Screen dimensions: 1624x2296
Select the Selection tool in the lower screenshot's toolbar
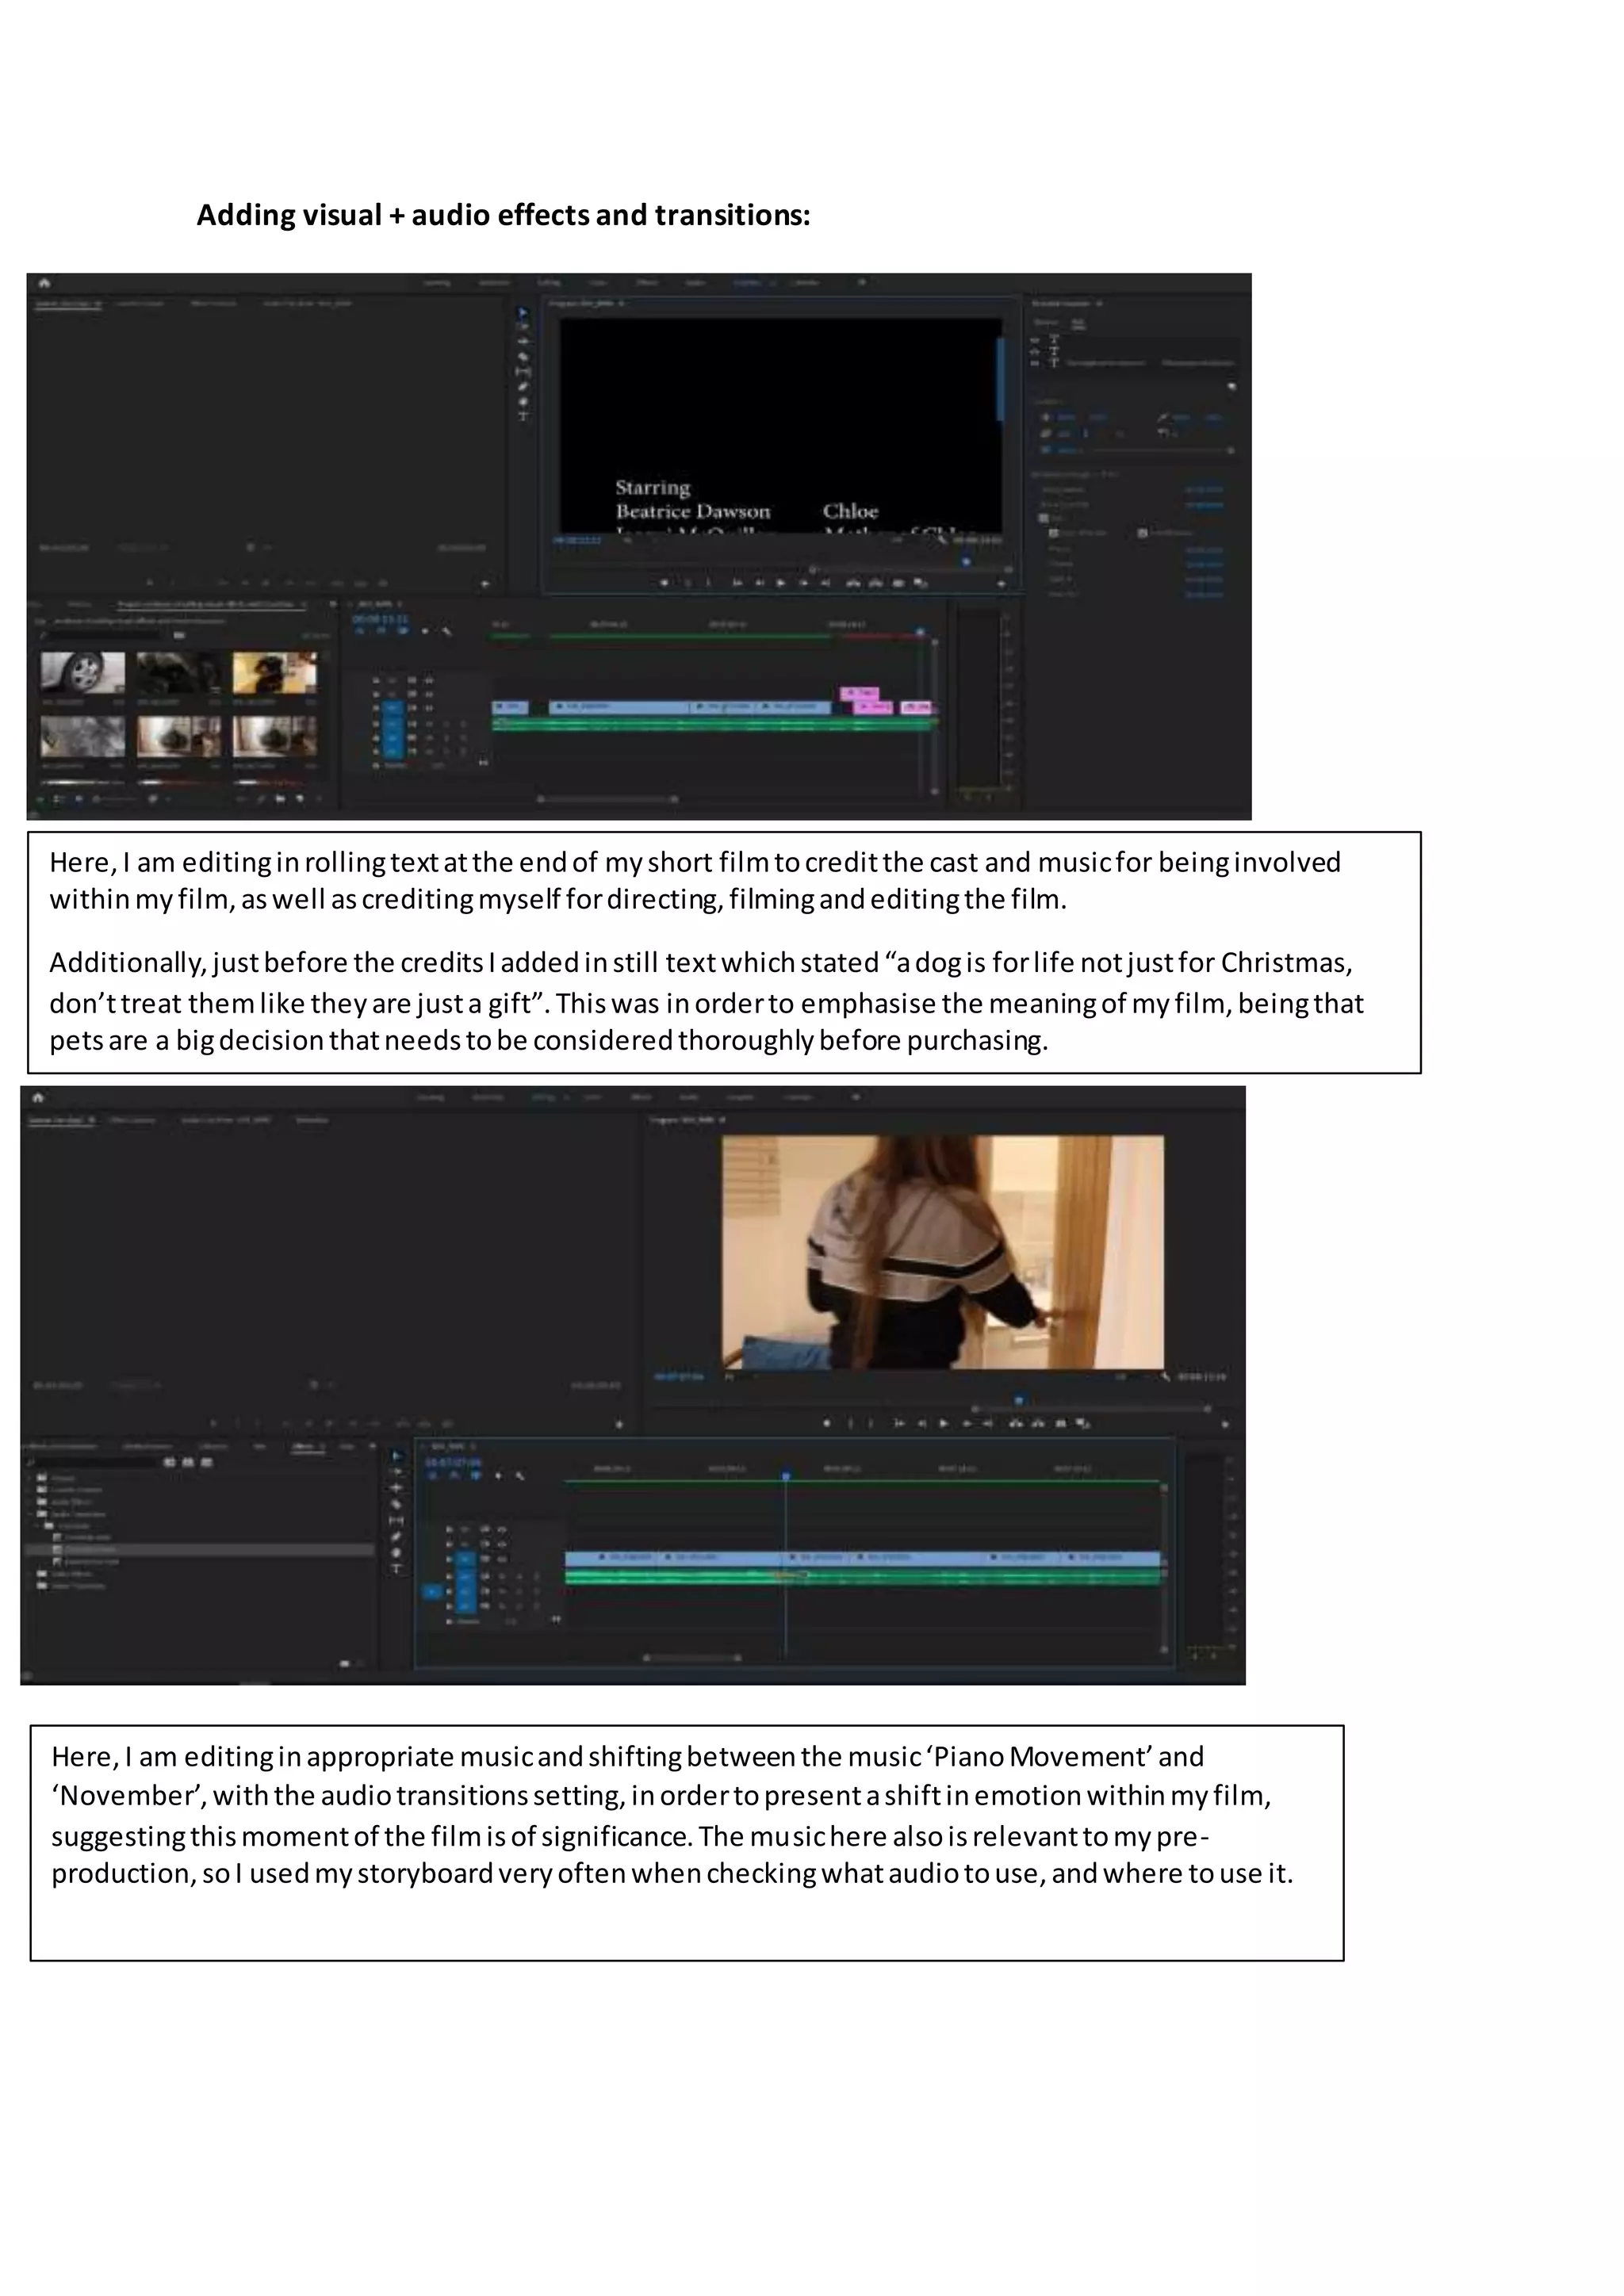coord(396,1456)
